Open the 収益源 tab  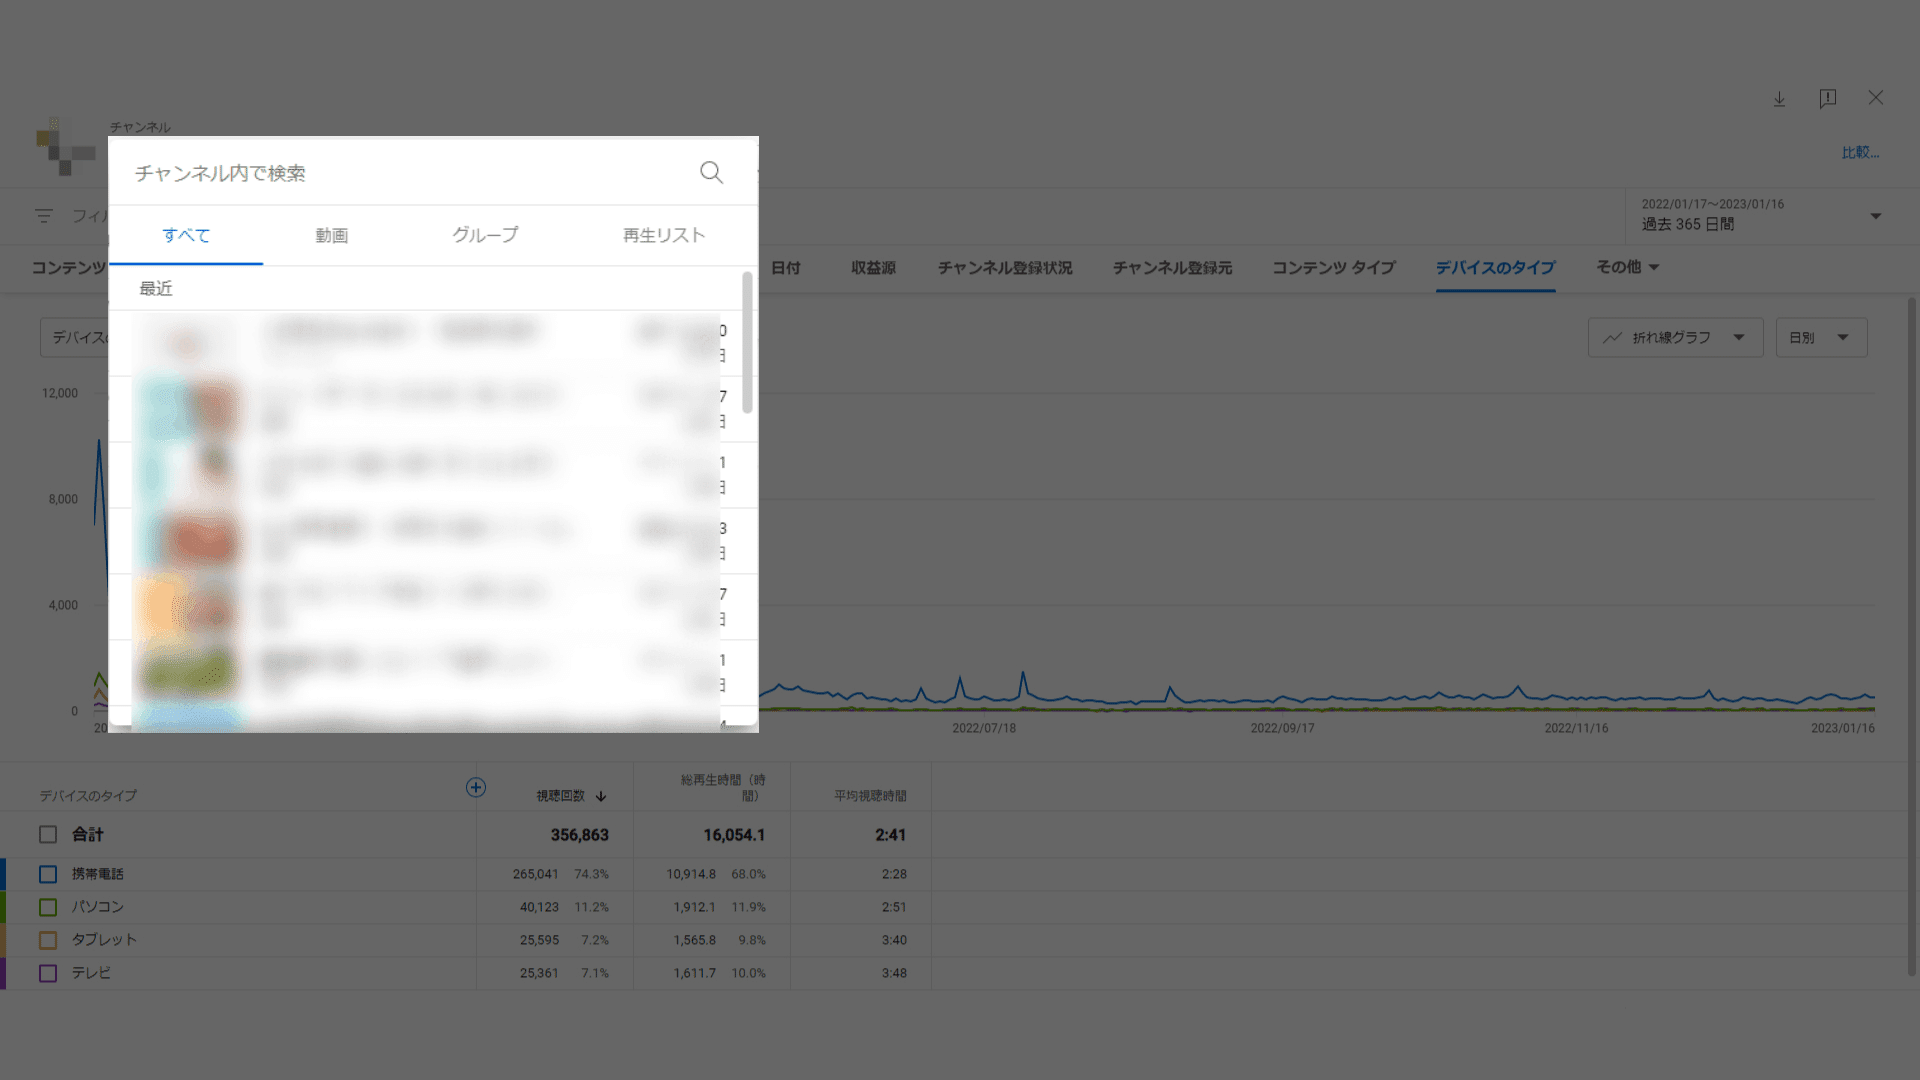[x=873, y=268]
